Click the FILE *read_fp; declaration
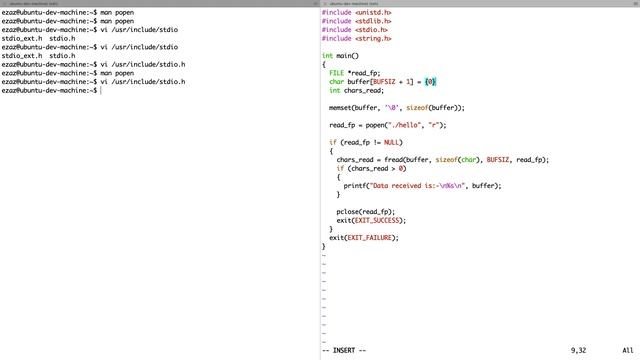 (354, 73)
